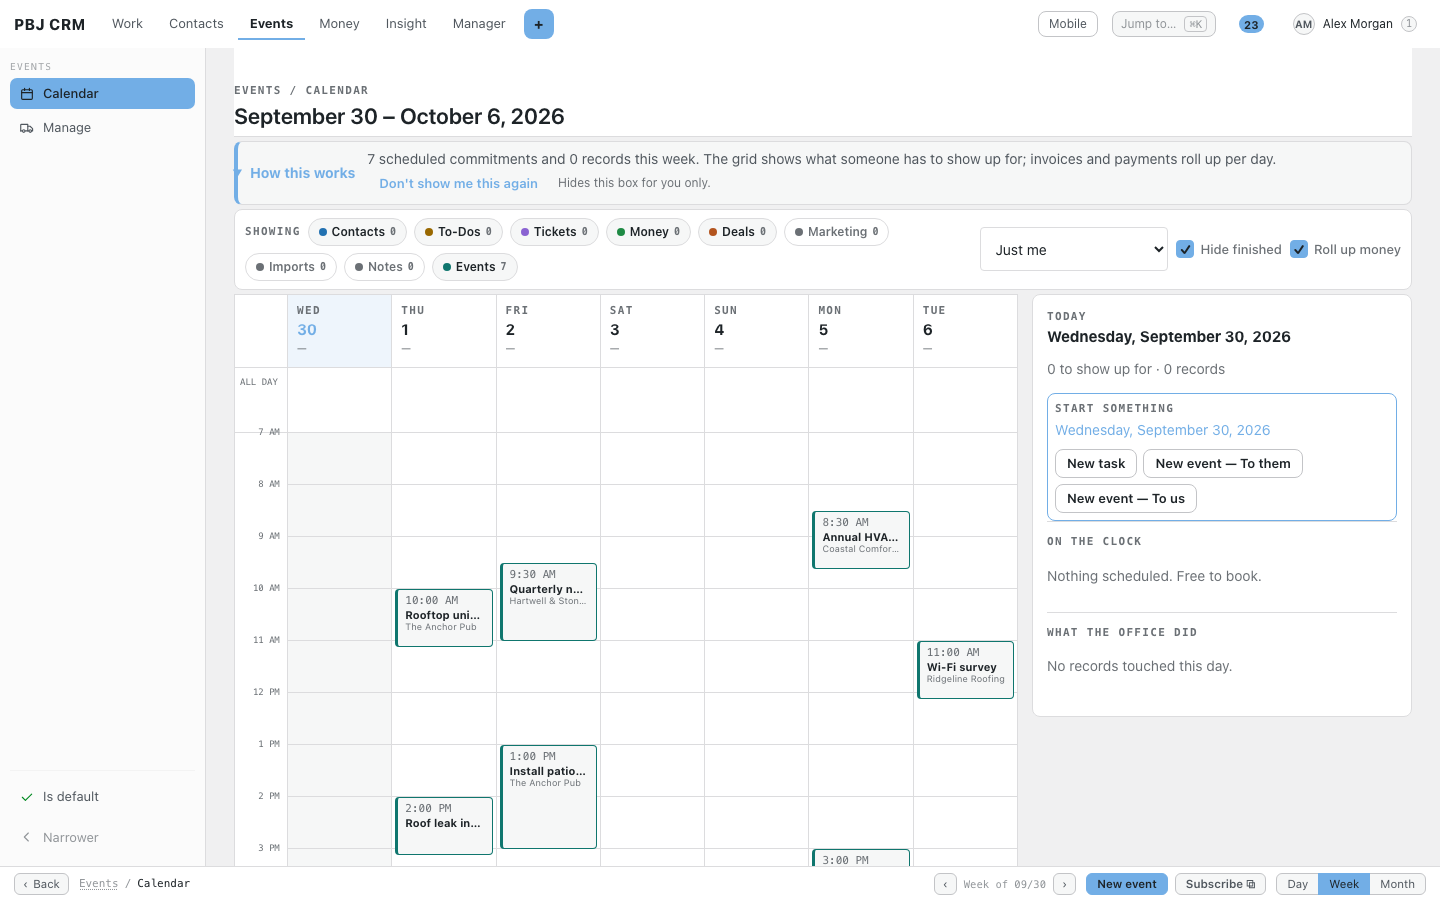Screen dimensions: 1440x900
Task: Click the user badge number 1
Action: click(1409, 24)
